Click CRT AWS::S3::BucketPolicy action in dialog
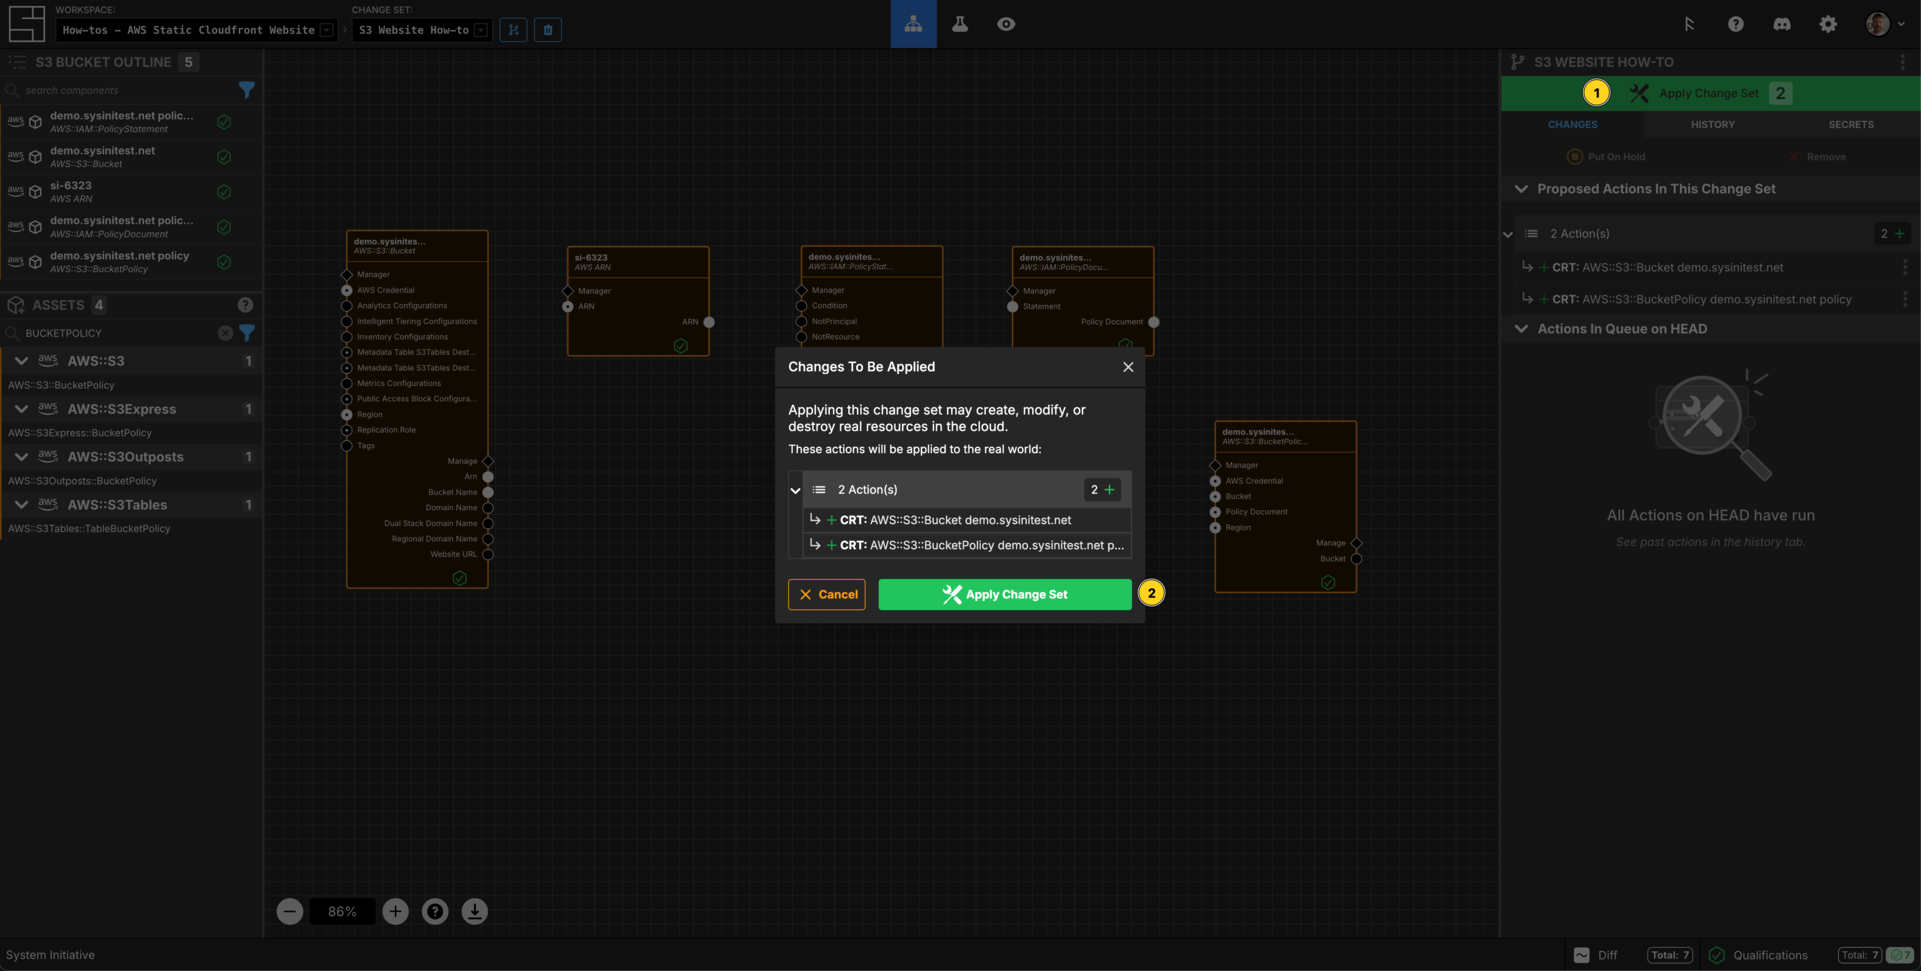This screenshot has width=1921, height=971. [967, 545]
